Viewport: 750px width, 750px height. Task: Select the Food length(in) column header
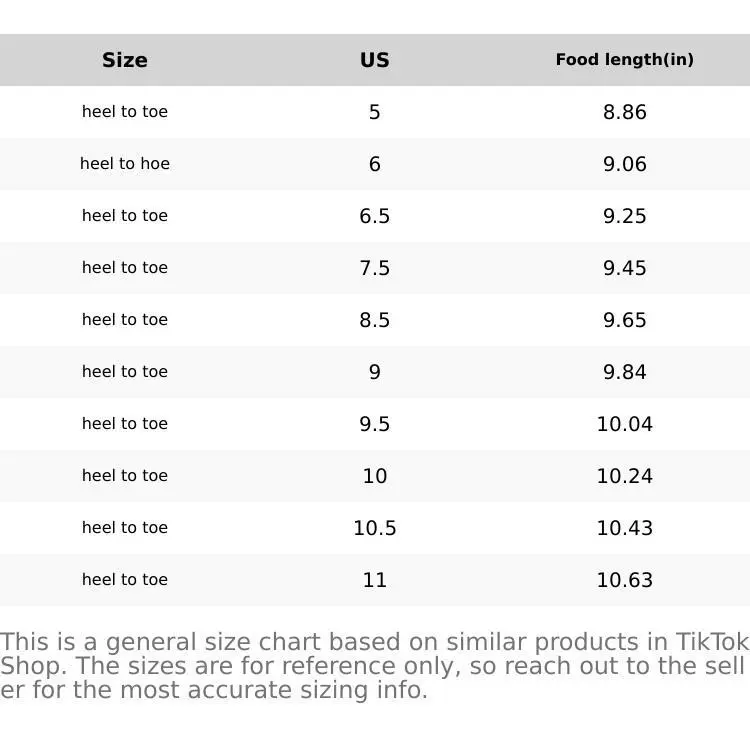[x=624, y=60]
